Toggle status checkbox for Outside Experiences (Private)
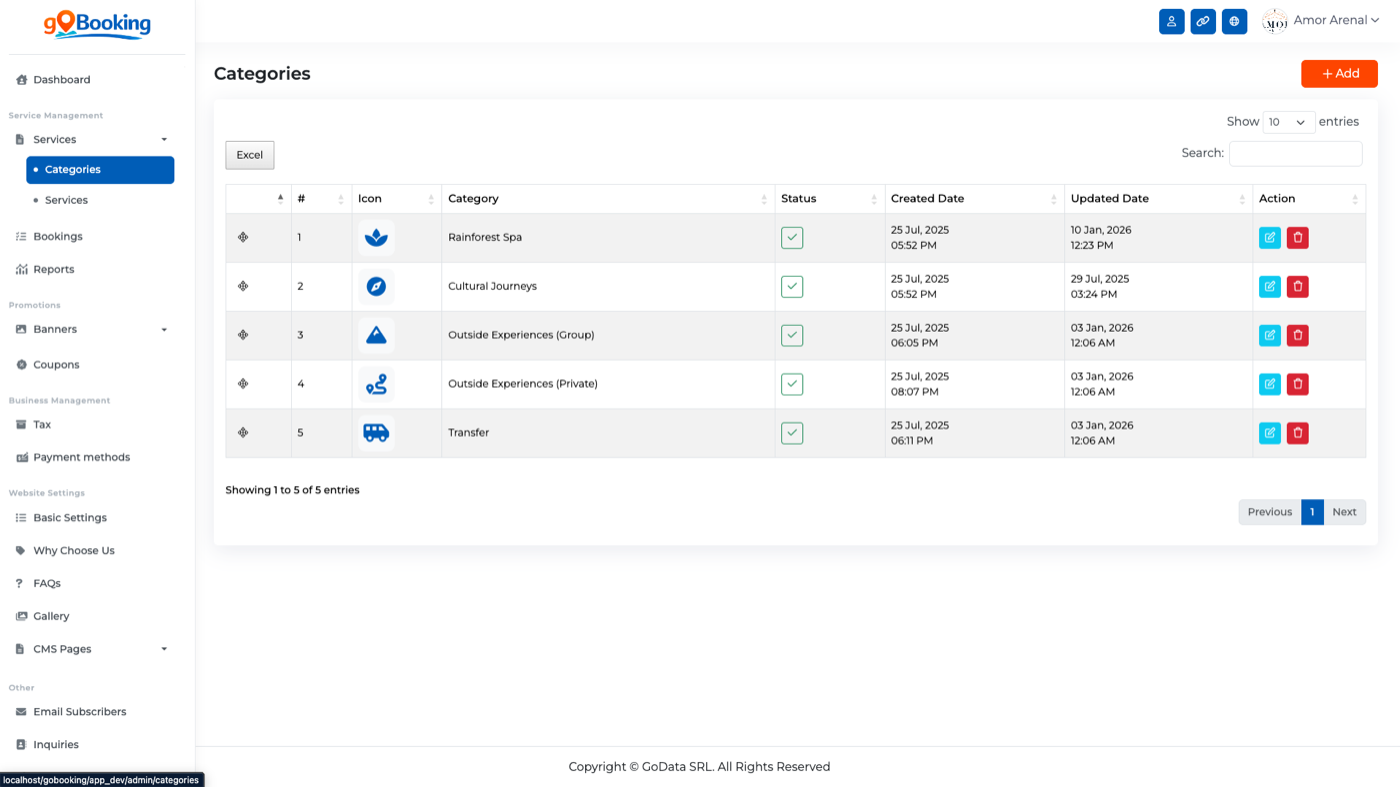The image size is (1400, 787). (x=792, y=384)
